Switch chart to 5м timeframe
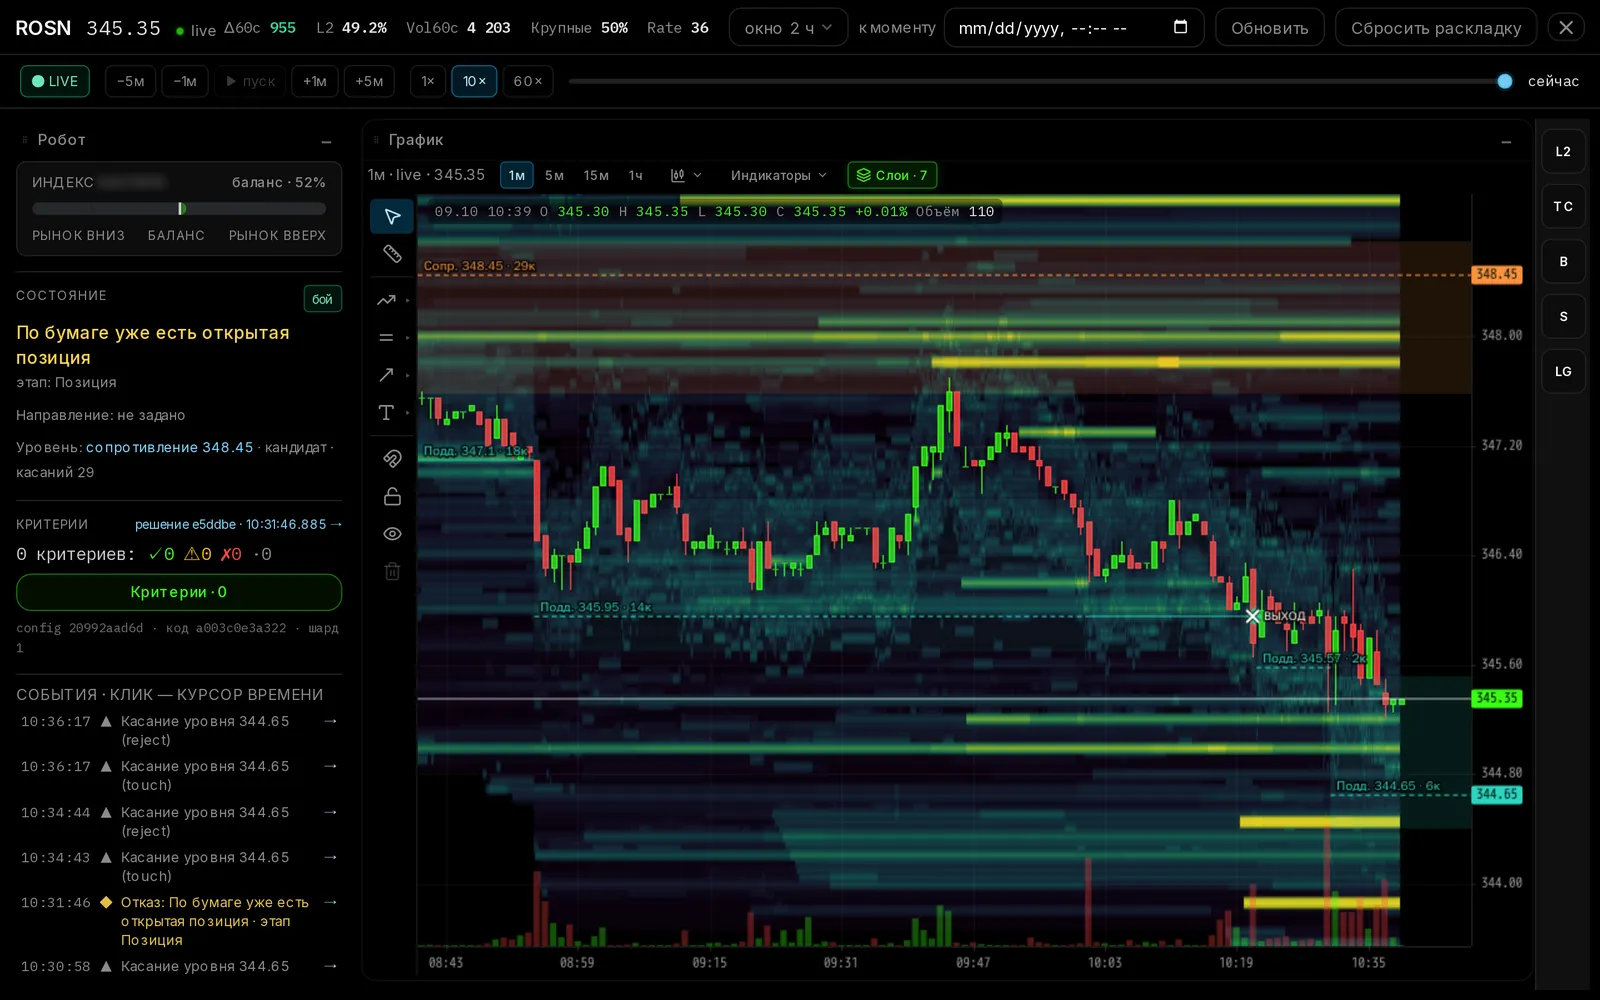Image resolution: width=1600 pixels, height=1000 pixels. (x=554, y=175)
